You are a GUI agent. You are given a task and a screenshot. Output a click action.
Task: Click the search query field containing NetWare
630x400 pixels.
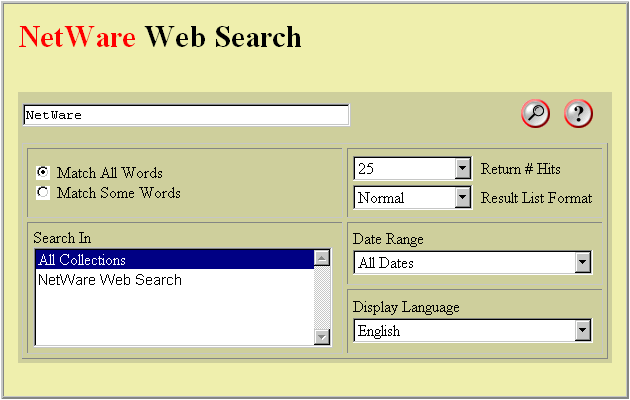pos(186,115)
